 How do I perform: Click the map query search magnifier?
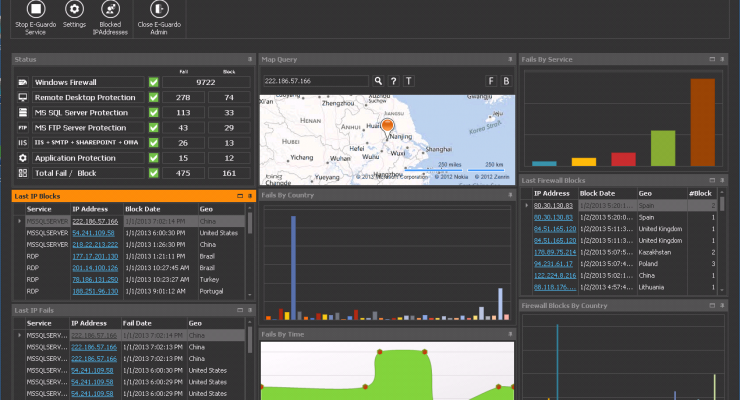click(x=379, y=81)
